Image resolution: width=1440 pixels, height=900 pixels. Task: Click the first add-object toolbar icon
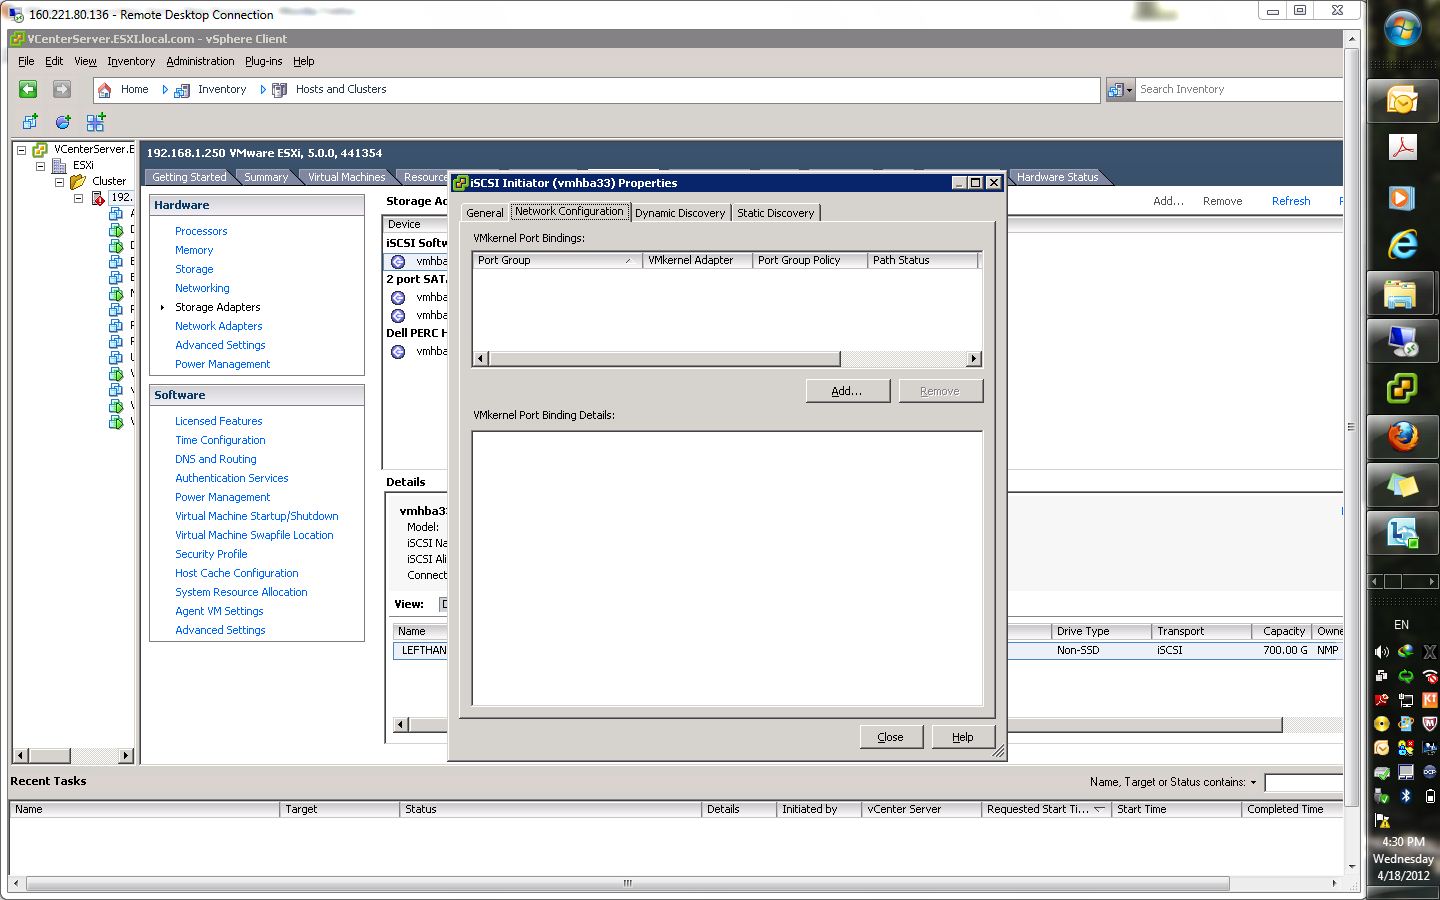(30, 122)
